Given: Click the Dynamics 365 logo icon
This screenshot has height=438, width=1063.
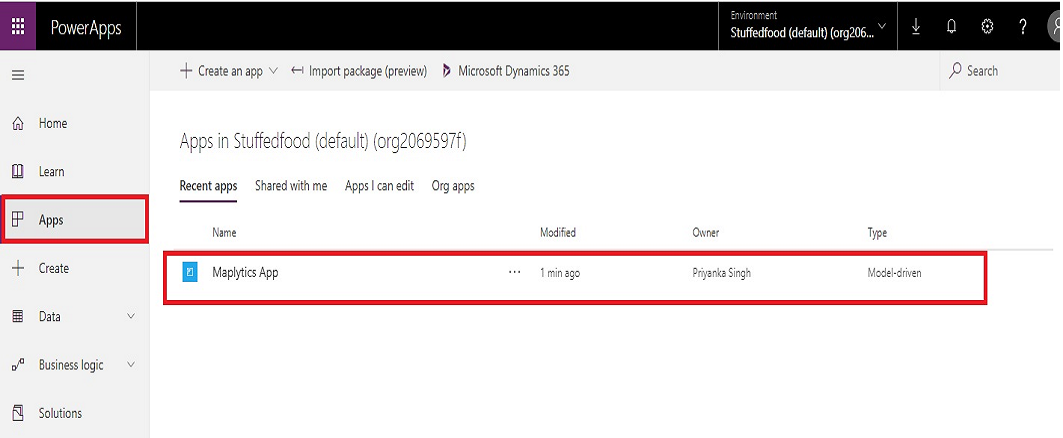Looking at the screenshot, I should [446, 71].
